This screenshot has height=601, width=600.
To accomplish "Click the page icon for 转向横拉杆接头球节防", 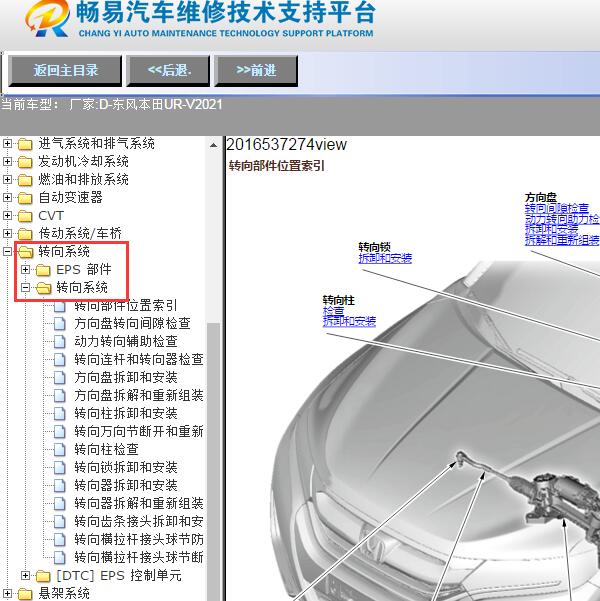I will [x=59, y=540].
